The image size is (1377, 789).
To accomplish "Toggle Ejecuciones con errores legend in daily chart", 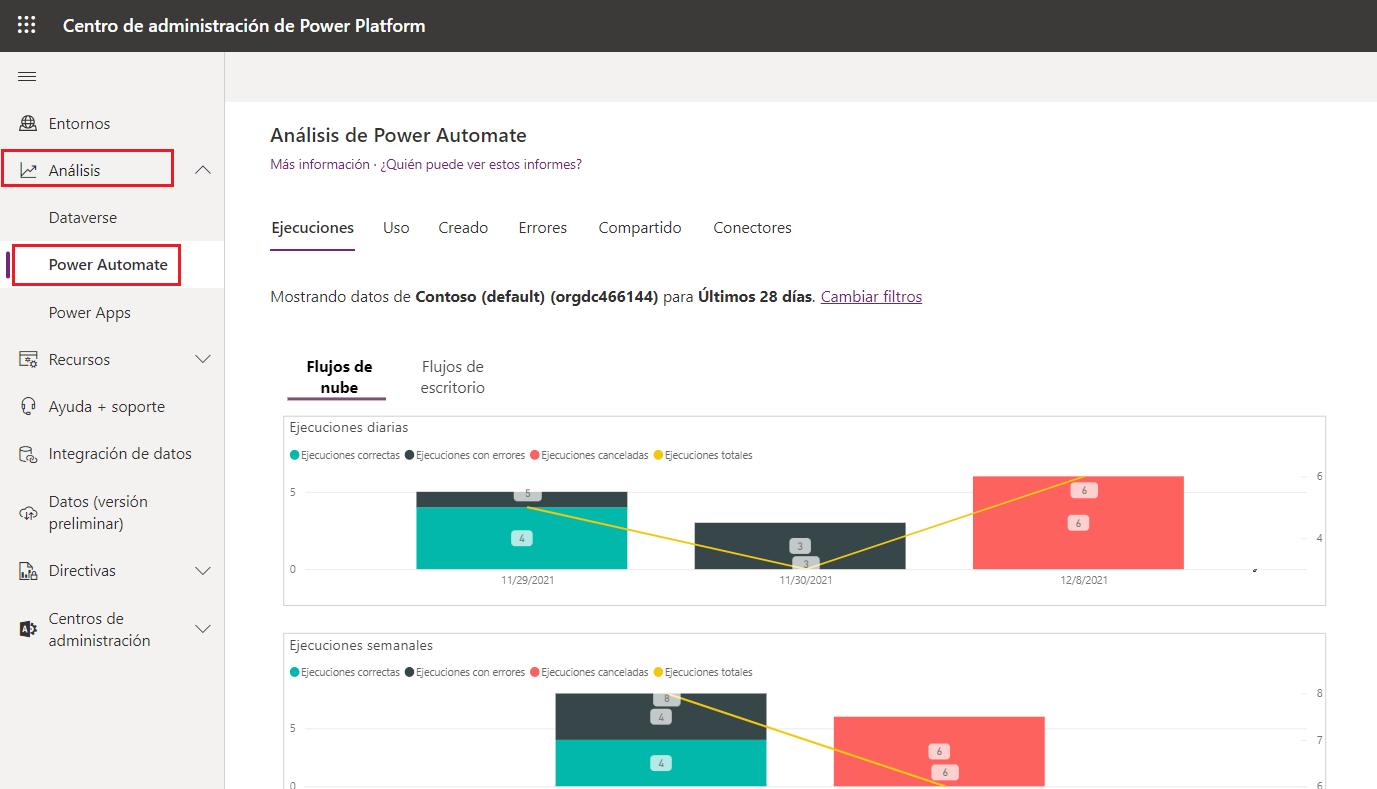I will click(x=465, y=456).
